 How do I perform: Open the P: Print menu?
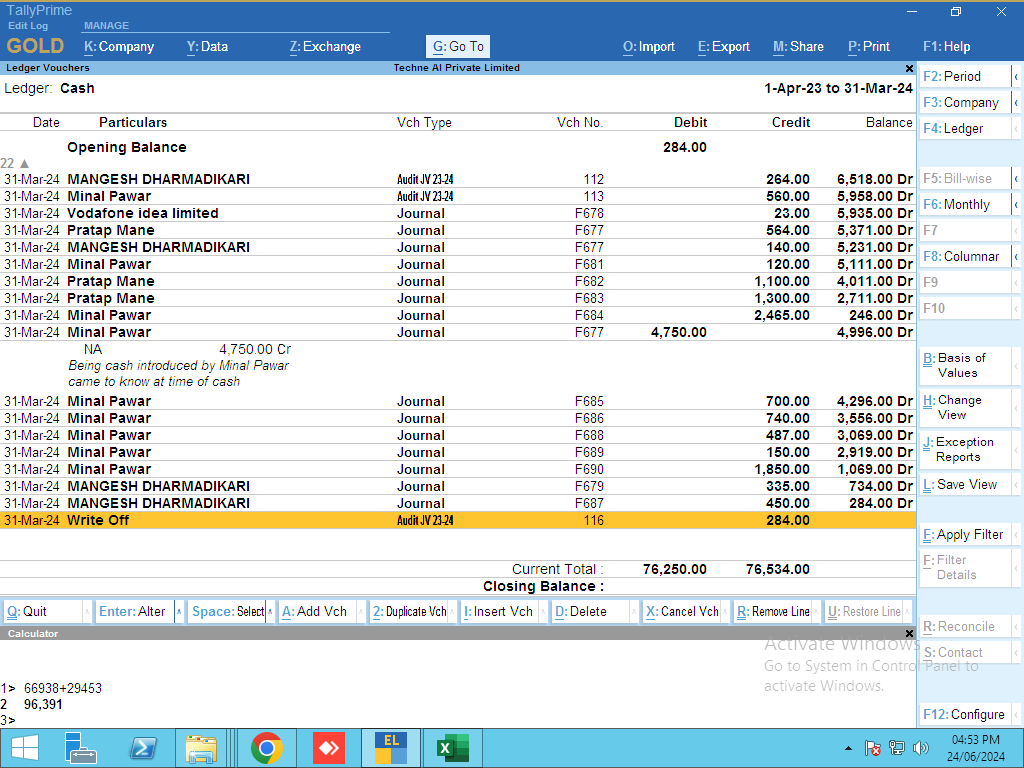(x=869, y=46)
